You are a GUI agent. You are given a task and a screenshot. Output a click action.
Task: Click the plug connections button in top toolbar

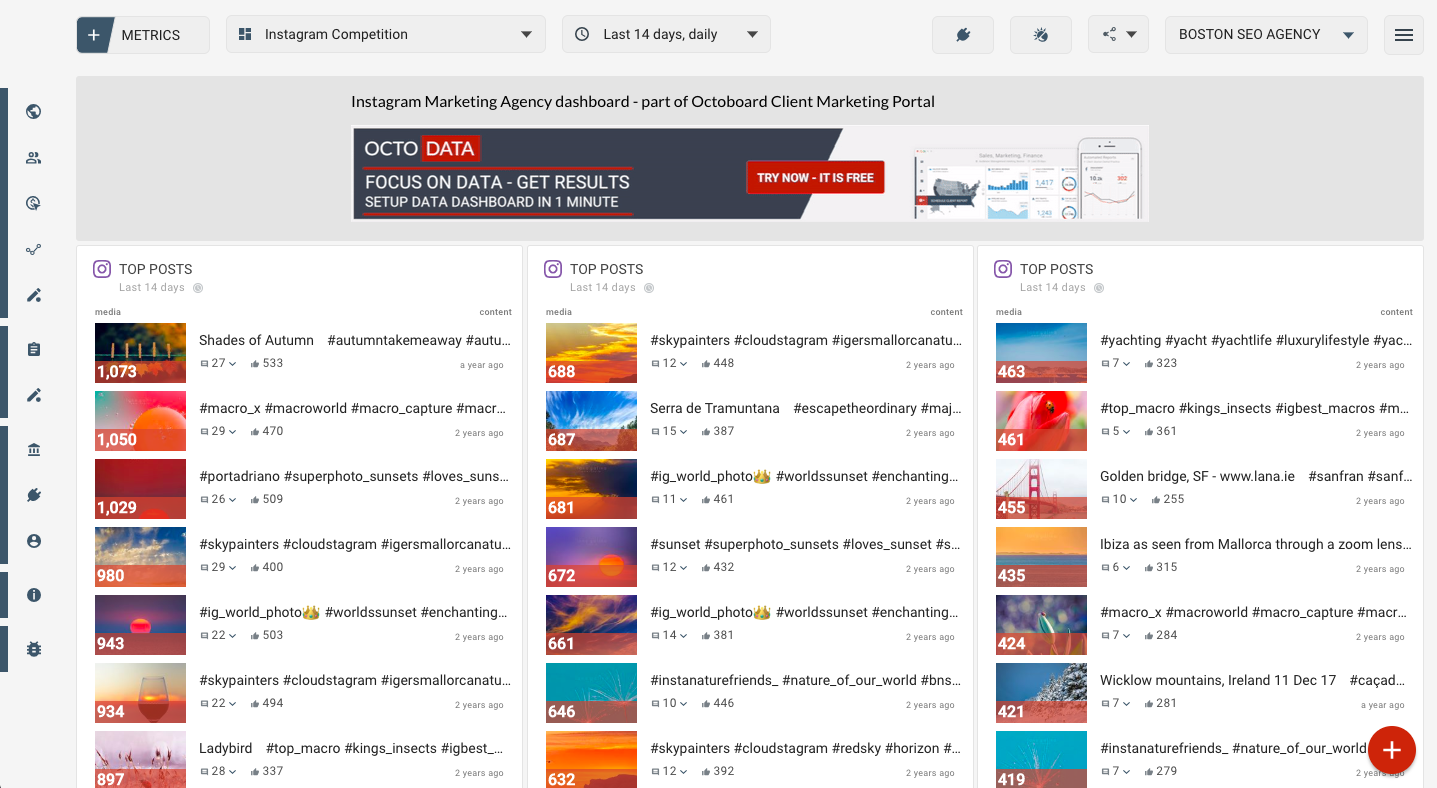(x=963, y=35)
